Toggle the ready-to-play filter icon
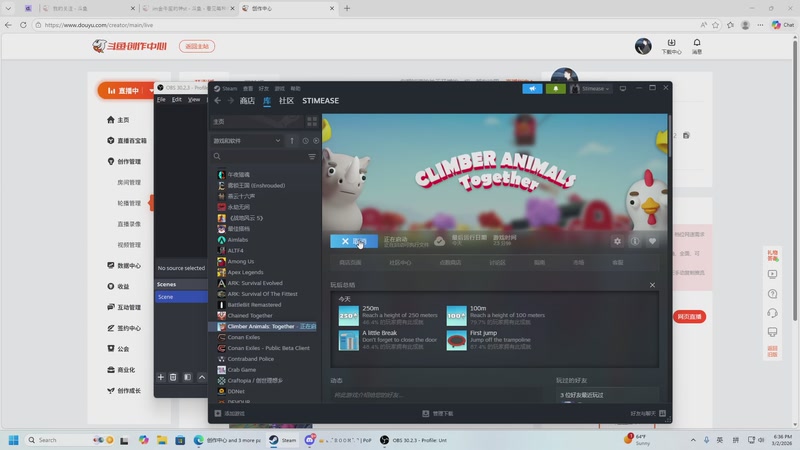This screenshot has height=450, width=800. pos(316,141)
